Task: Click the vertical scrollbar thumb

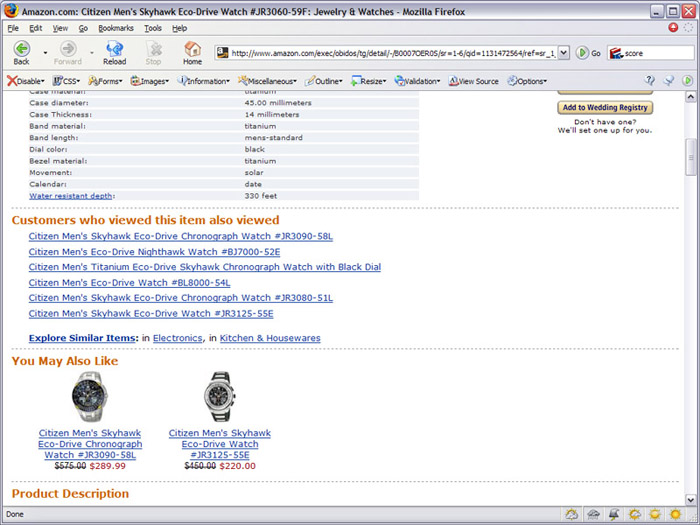Action: (691, 157)
